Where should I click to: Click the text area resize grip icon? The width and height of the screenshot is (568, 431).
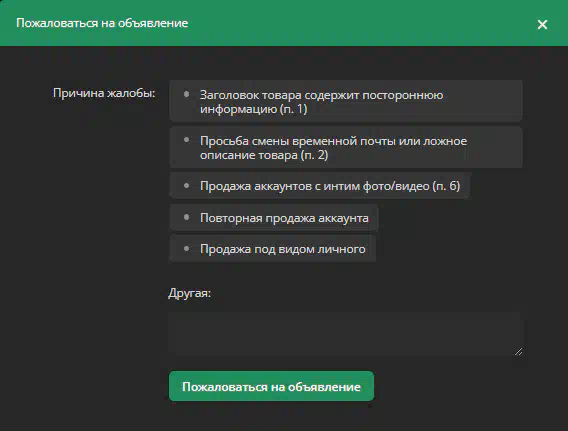pyautogui.click(x=518, y=351)
